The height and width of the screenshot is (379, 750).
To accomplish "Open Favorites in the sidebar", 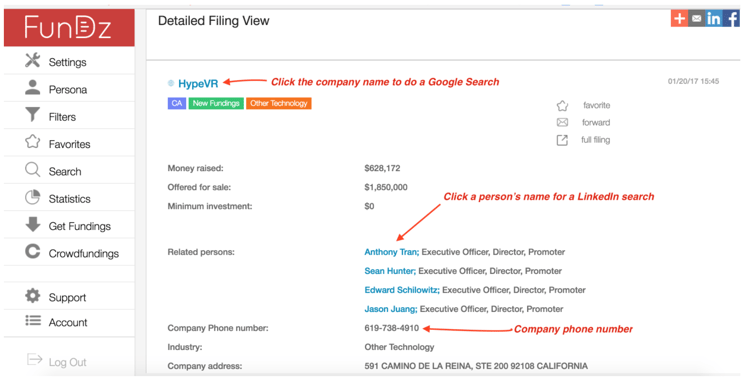I will click(x=58, y=144).
